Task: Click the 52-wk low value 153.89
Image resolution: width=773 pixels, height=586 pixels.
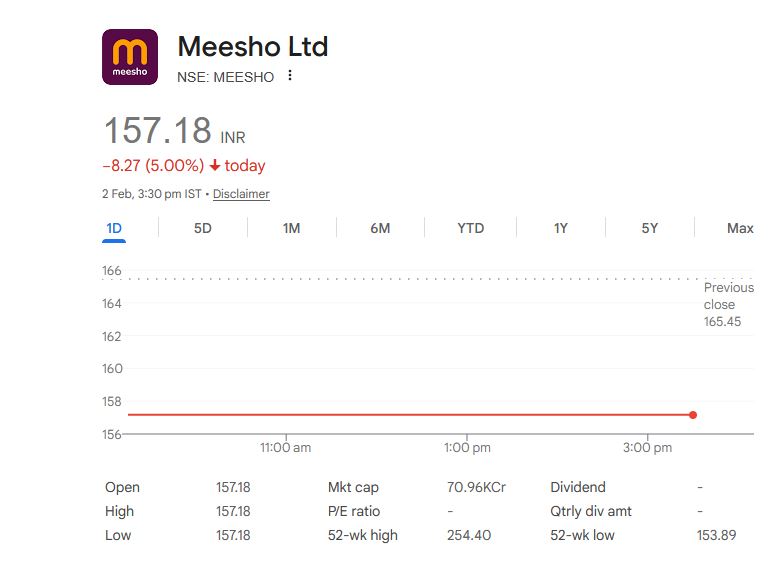Action: point(716,536)
